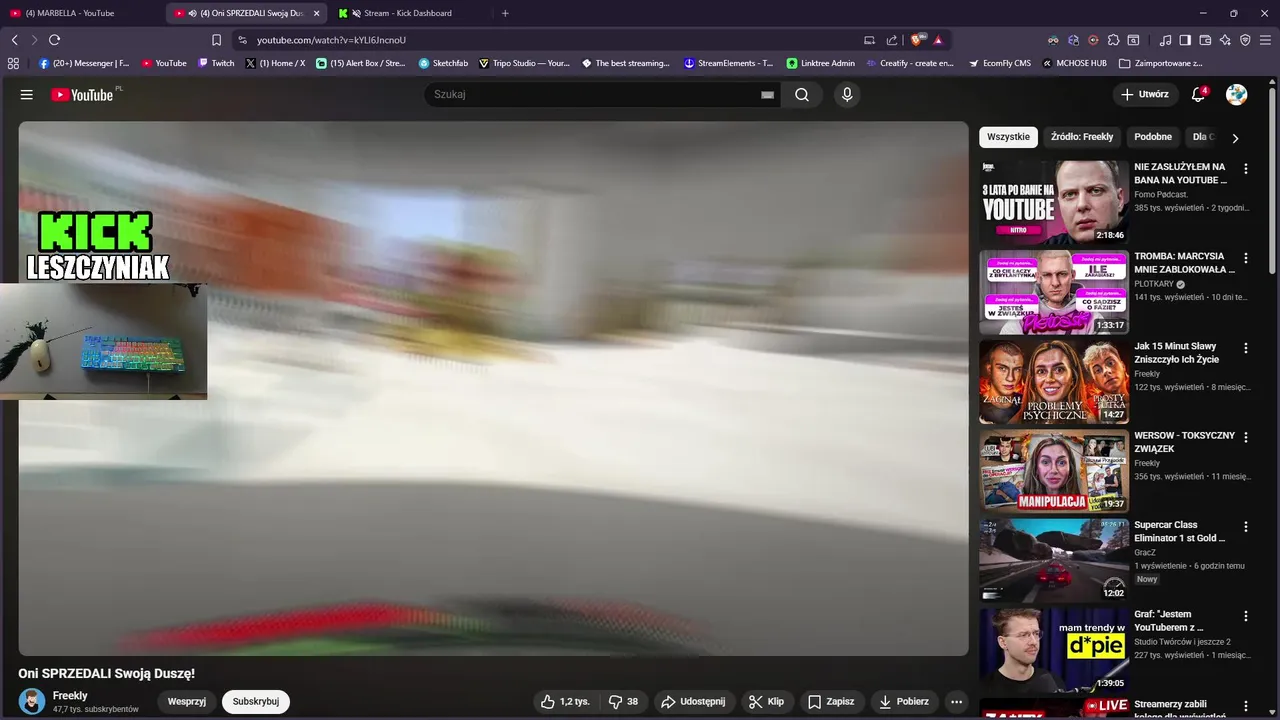Open options for Graf: Jestem YouTuberem video

1246,617
